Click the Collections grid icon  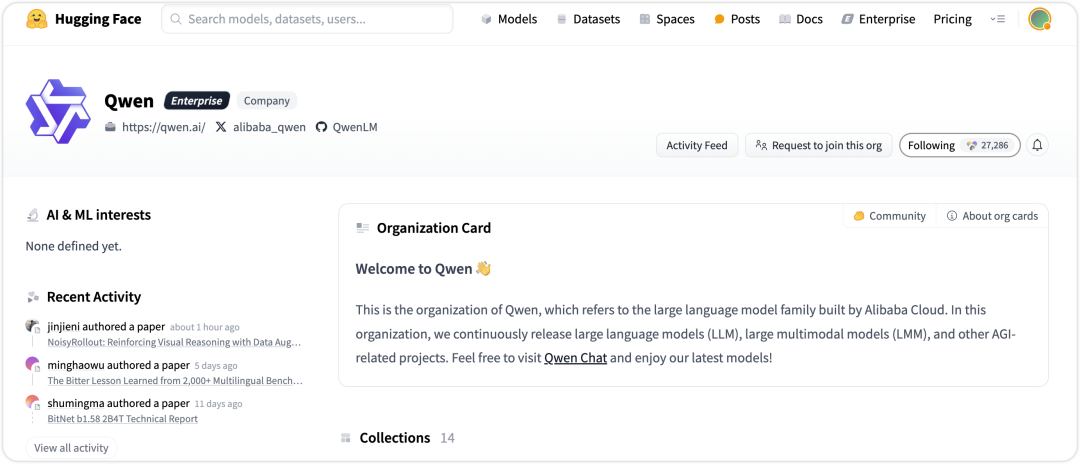[x=346, y=438]
